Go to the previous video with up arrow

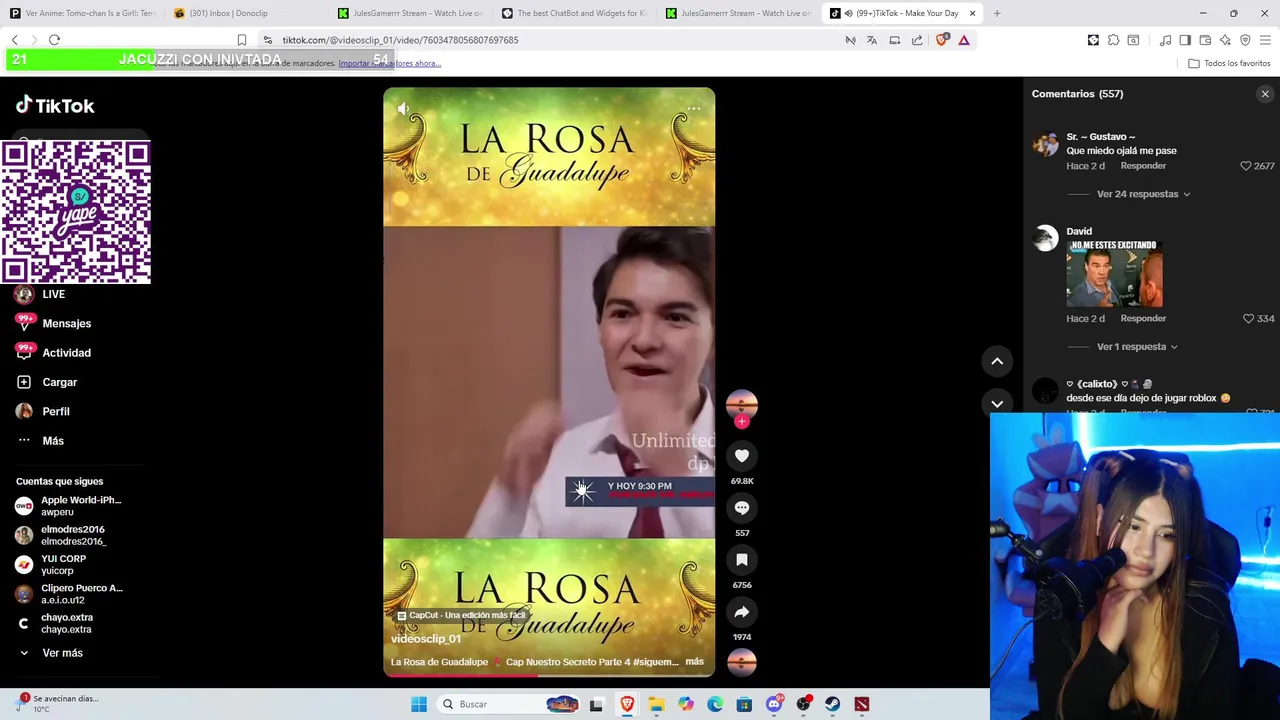[997, 361]
